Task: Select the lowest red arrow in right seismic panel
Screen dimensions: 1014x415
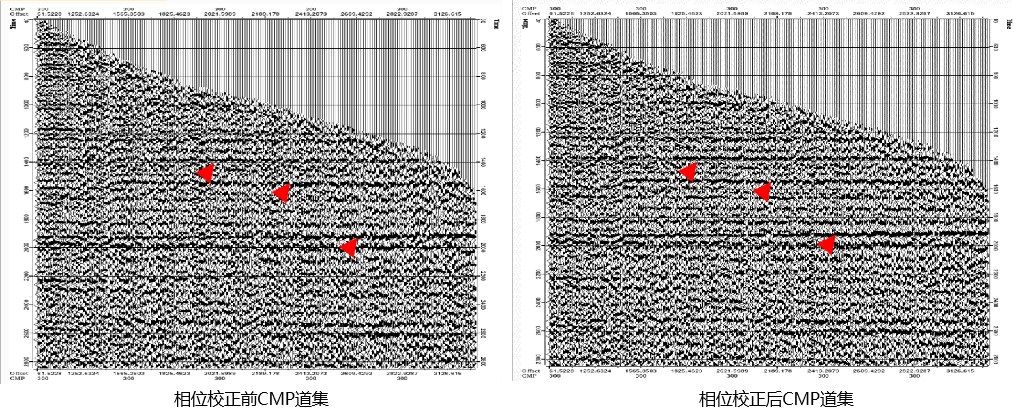Action: coord(826,244)
